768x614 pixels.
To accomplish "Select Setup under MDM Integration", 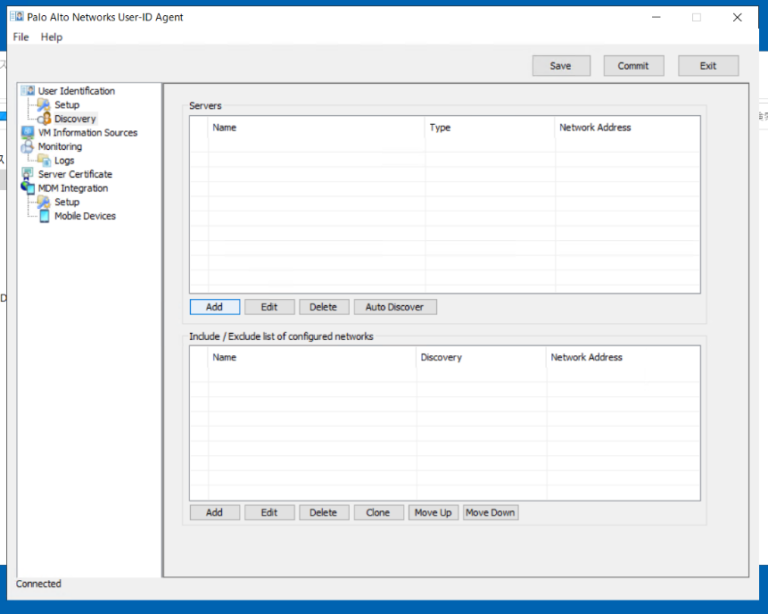I will tap(67, 202).
